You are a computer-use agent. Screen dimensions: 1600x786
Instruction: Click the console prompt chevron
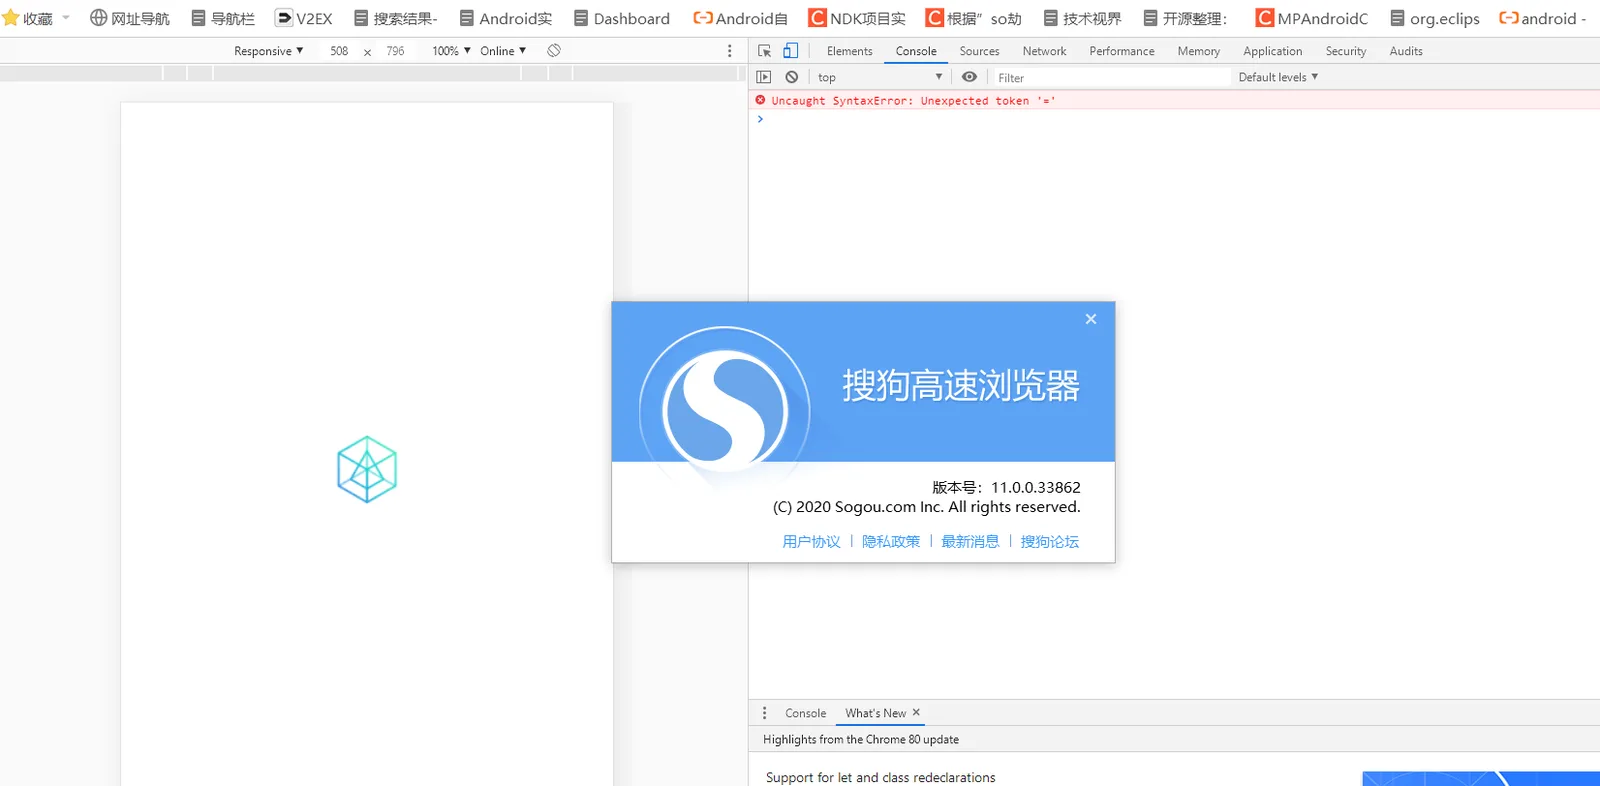pos(760,119)
